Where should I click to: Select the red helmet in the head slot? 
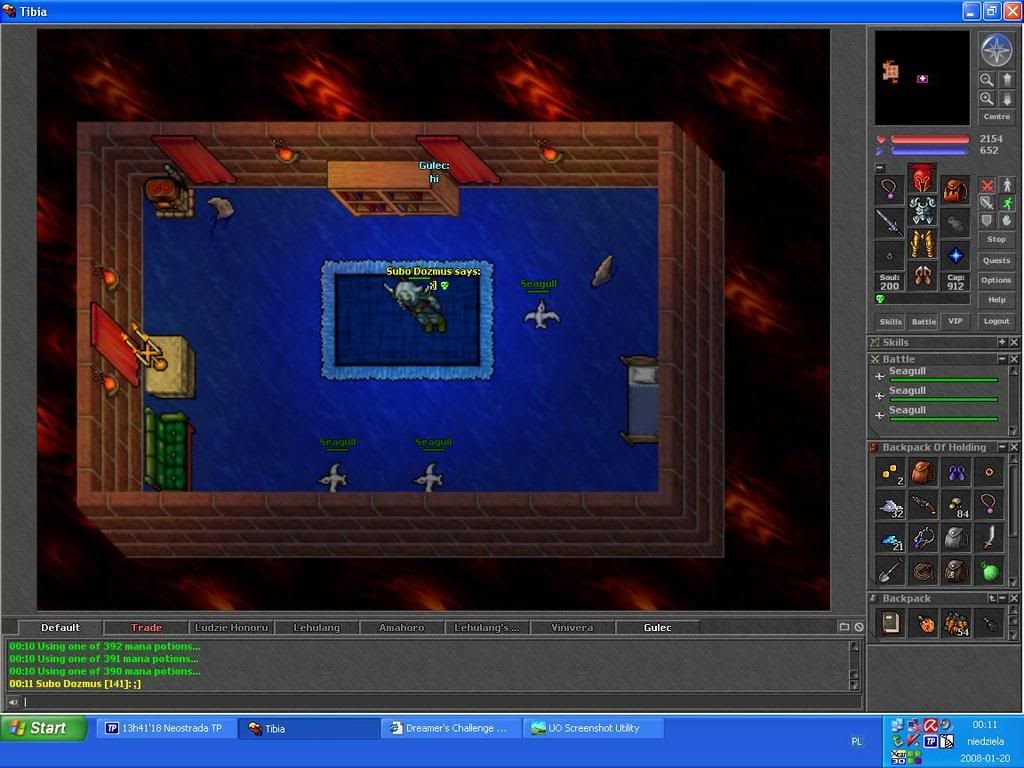tap(922, 178)
